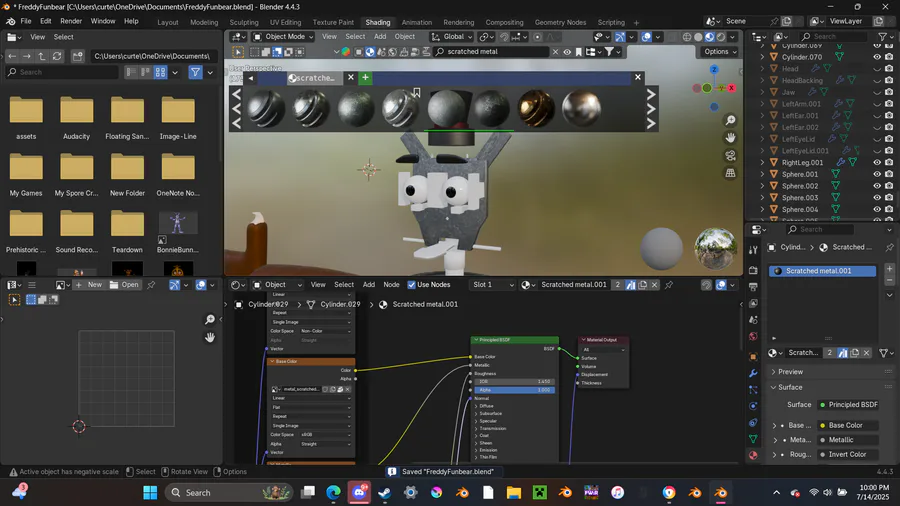Click the pan hand icon in the 3D viewport
This screenshot has width=900, height=506.
point(730,138)
